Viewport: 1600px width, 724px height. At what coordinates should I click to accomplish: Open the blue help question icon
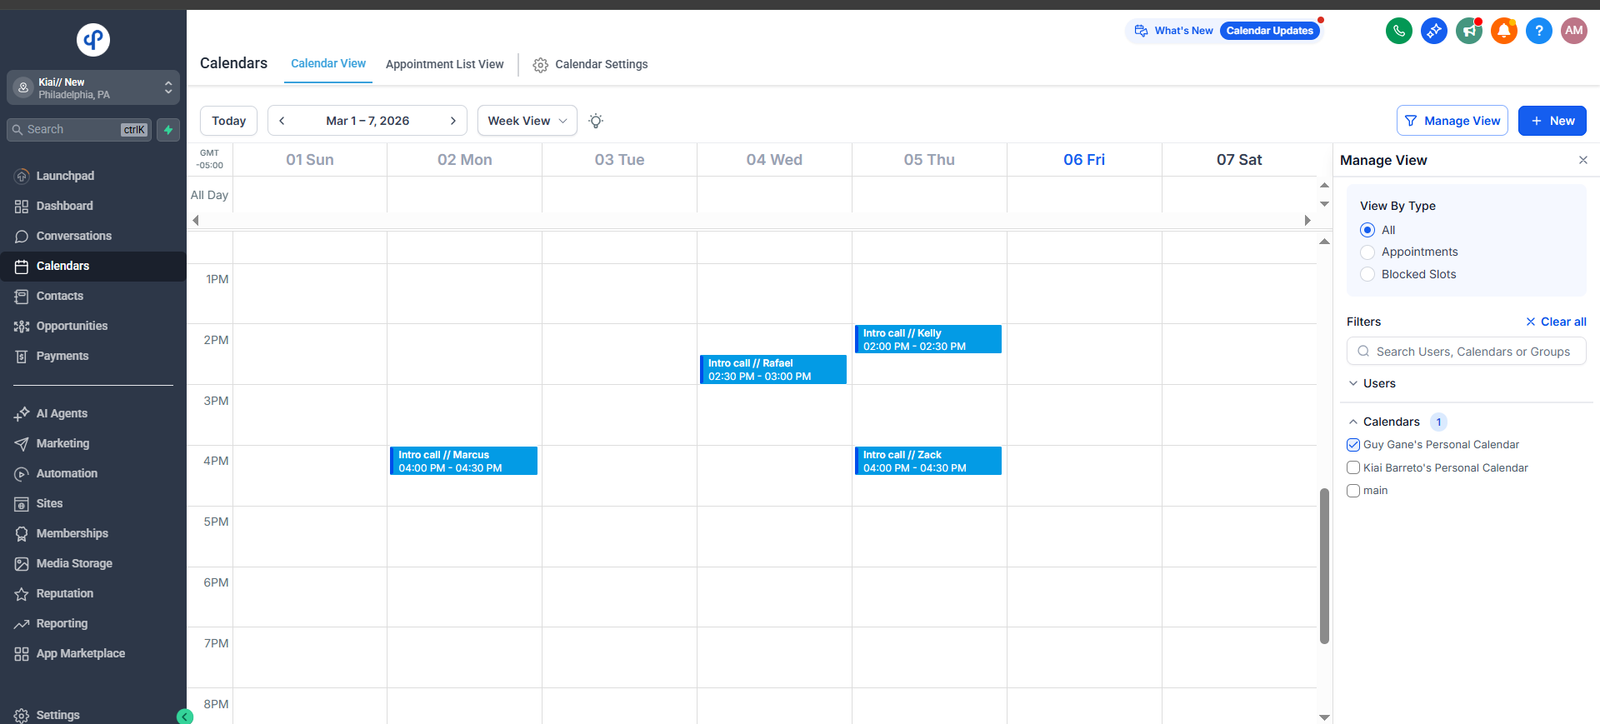pos(1539,31)
